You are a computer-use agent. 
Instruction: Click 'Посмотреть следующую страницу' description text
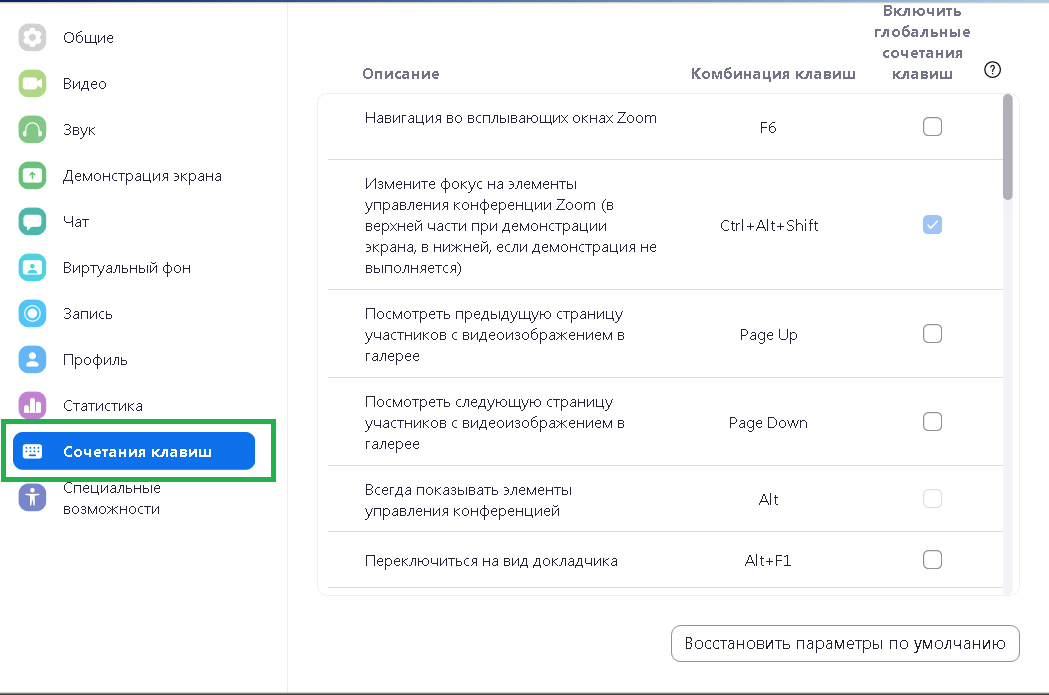coord(494,423)
